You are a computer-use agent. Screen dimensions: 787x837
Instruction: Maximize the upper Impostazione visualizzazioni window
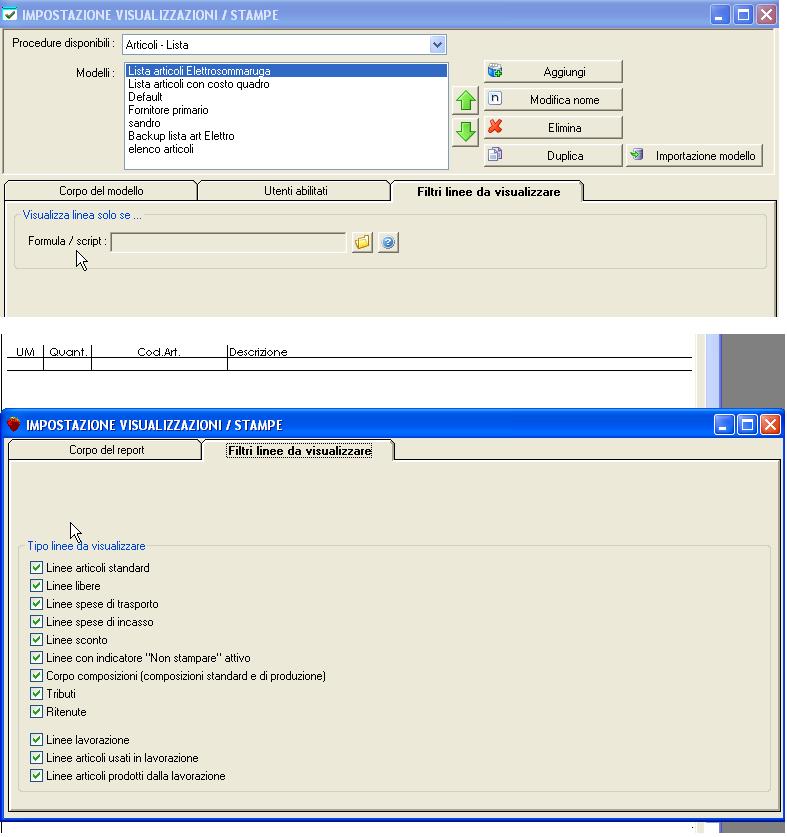pos(743,14)
